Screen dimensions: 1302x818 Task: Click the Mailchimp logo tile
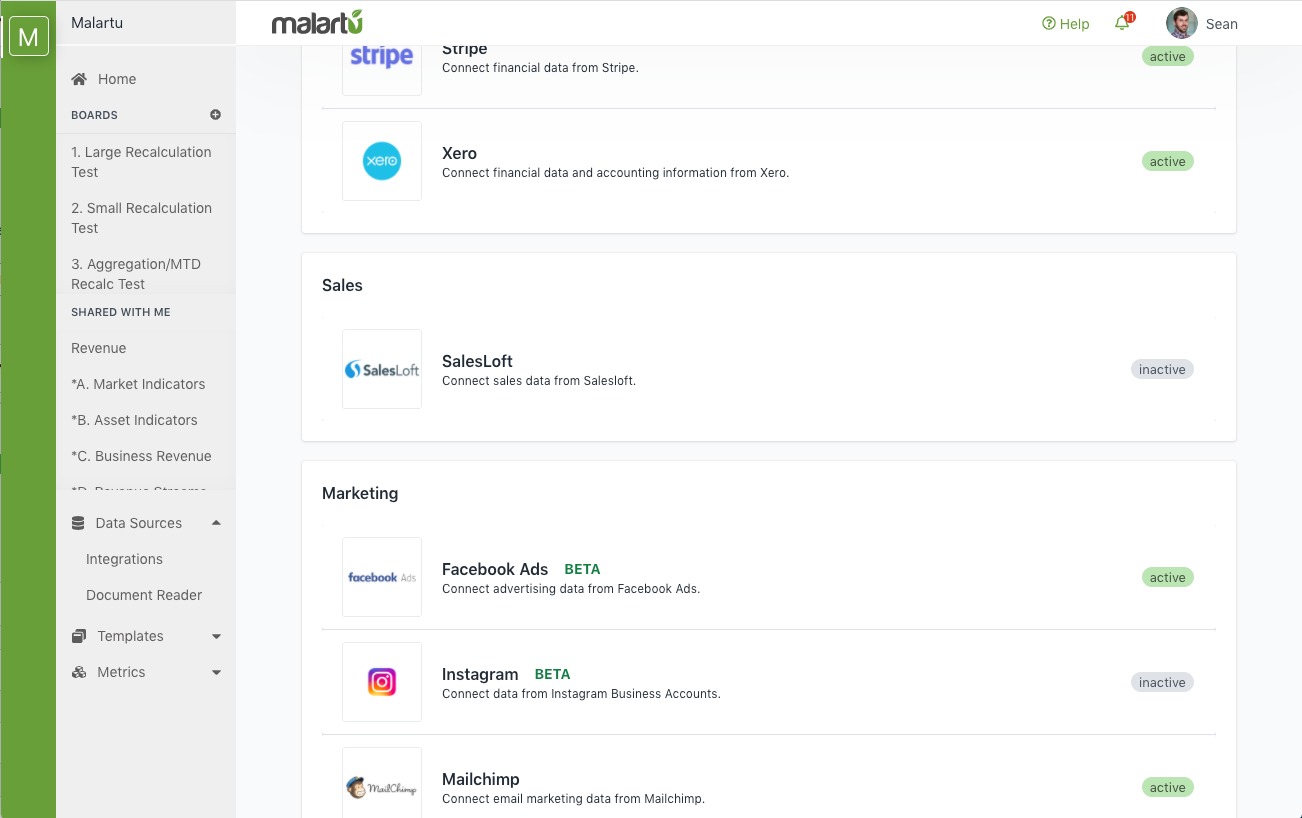pyautogui.click(x=381, y=787)
